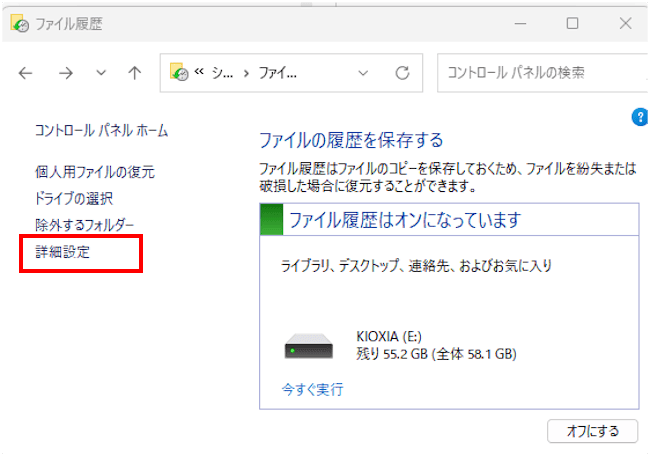Open Help with the blue question icon
Screen dimensions: 650x456
tap(640, 117)
